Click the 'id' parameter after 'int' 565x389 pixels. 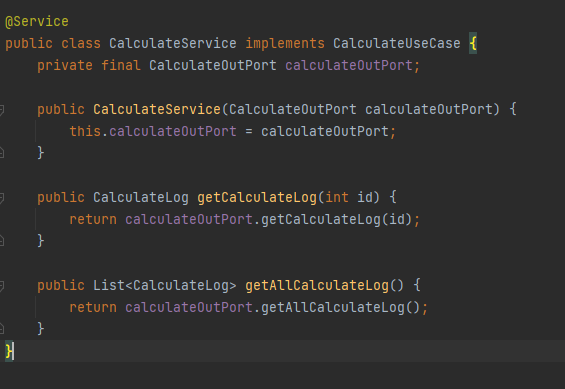(365, 197)
